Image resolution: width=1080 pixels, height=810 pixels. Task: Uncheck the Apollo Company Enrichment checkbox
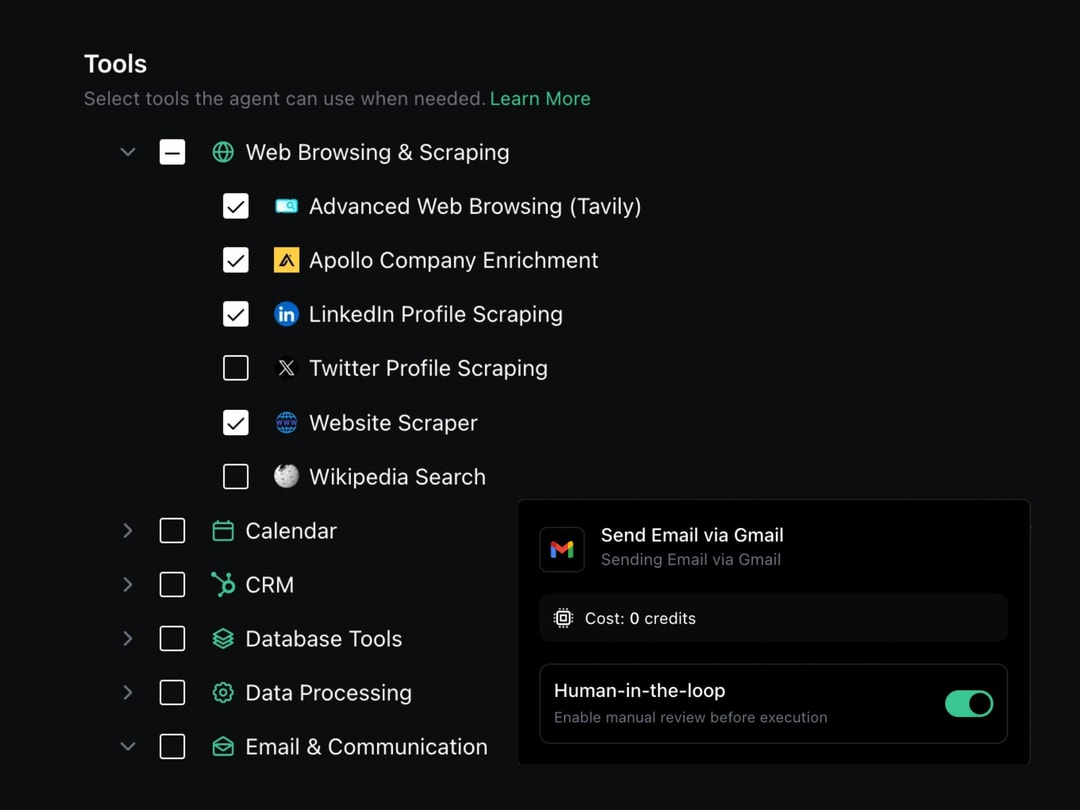point(236,260)
